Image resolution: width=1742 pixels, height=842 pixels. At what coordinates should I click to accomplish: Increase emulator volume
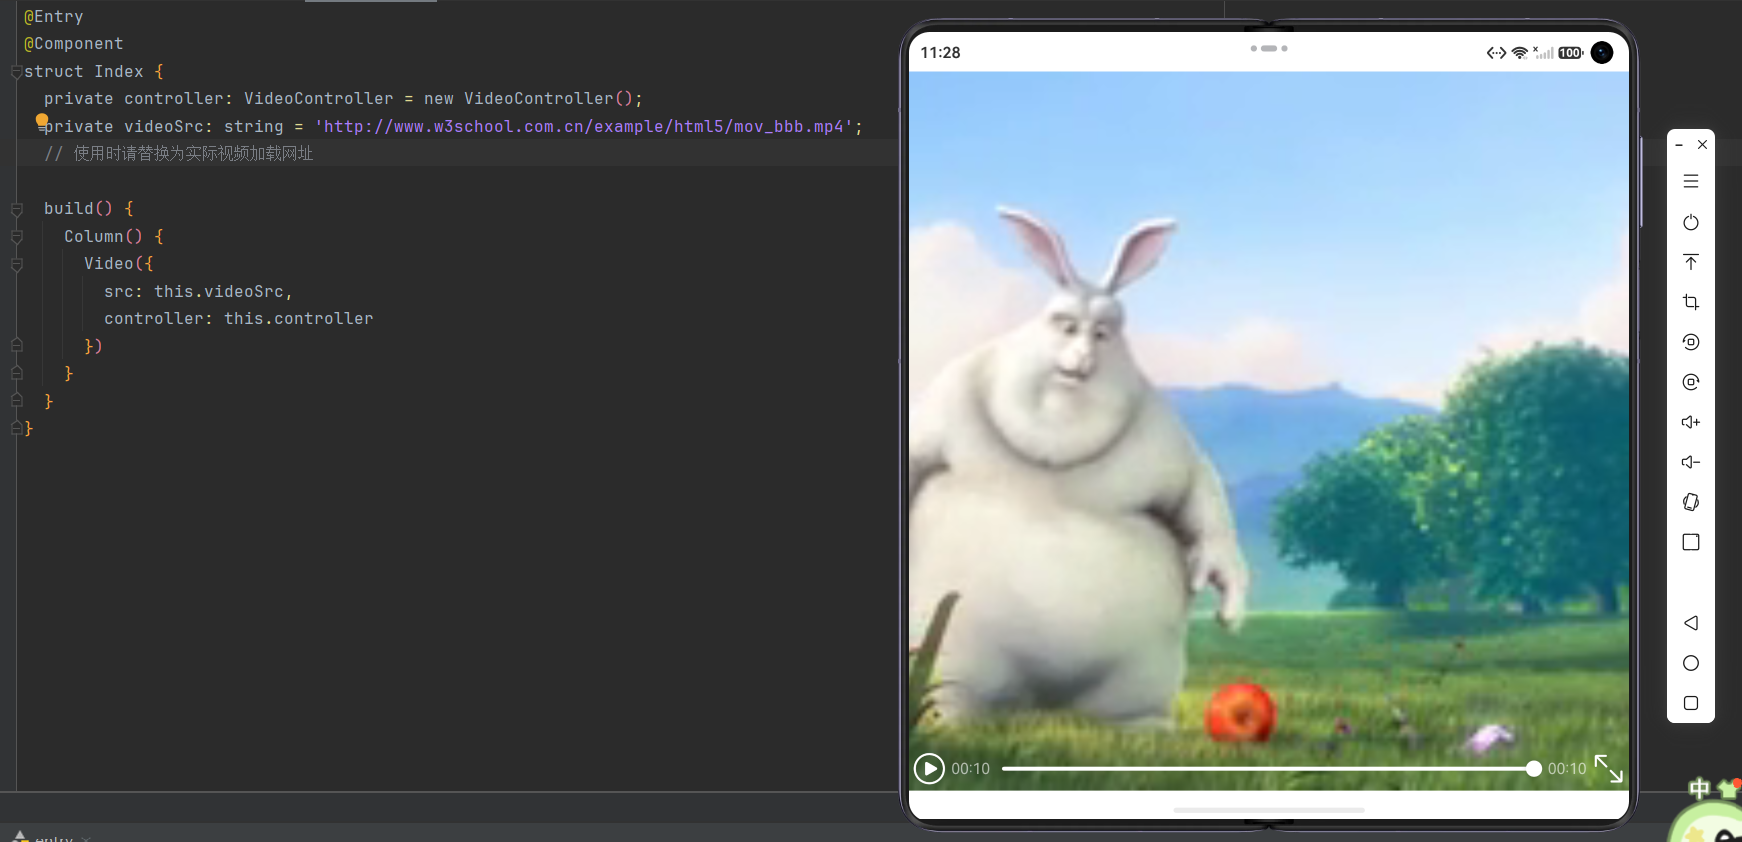tap(1691, 422)
